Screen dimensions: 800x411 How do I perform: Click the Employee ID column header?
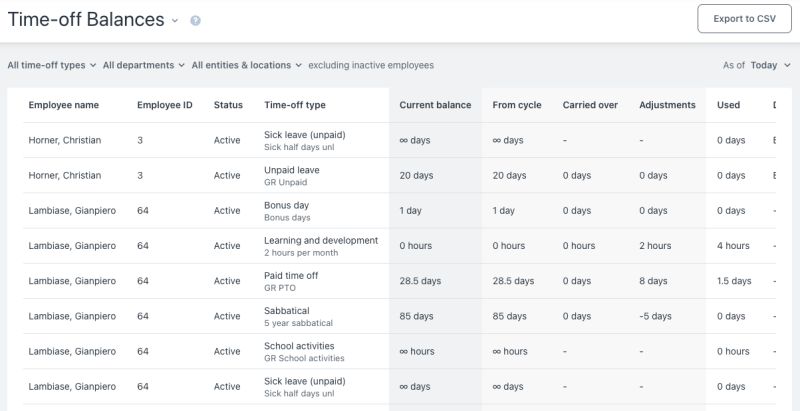coord(165,105)
